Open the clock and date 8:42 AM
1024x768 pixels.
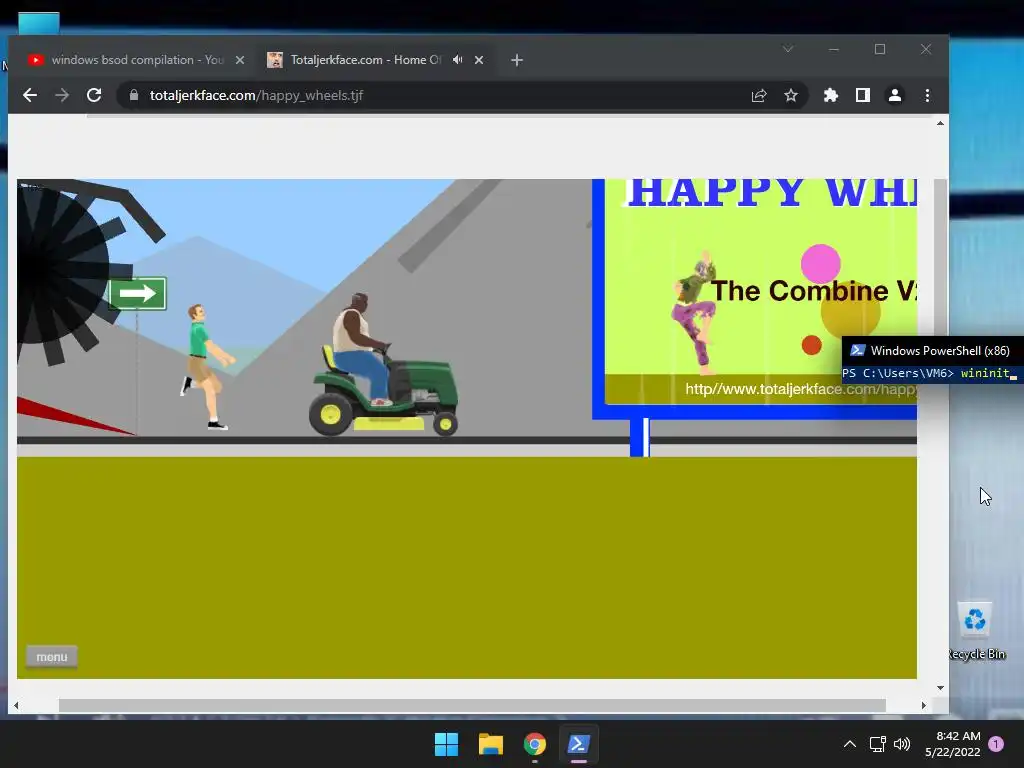[953, 744]
